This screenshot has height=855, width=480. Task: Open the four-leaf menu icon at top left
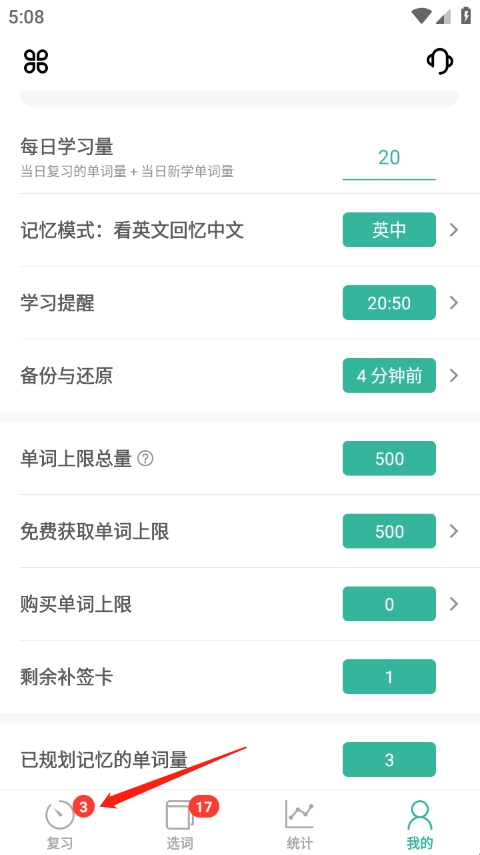tap(36, 61)
